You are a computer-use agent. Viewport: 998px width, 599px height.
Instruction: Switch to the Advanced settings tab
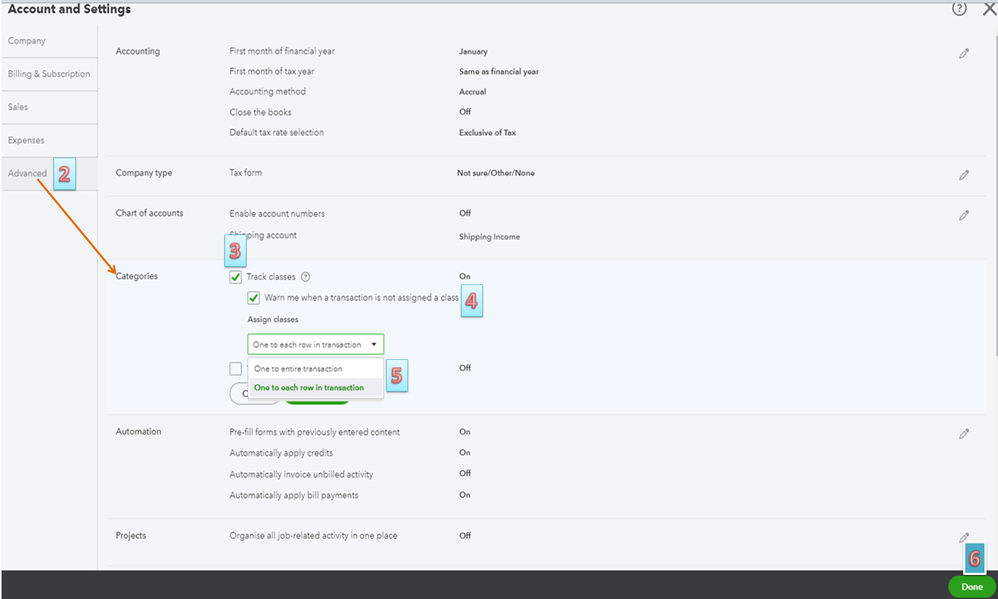pos(28,173)
